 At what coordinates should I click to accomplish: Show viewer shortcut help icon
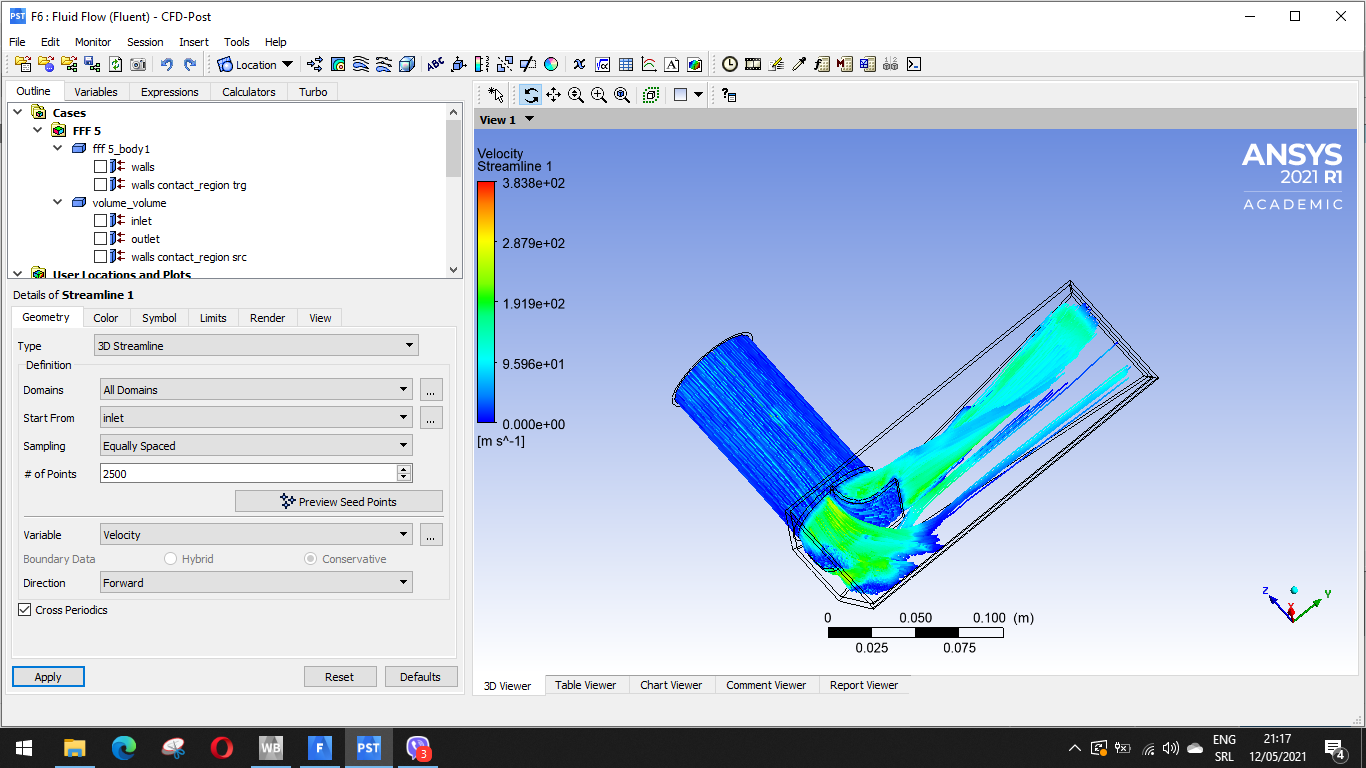point(729,94)
